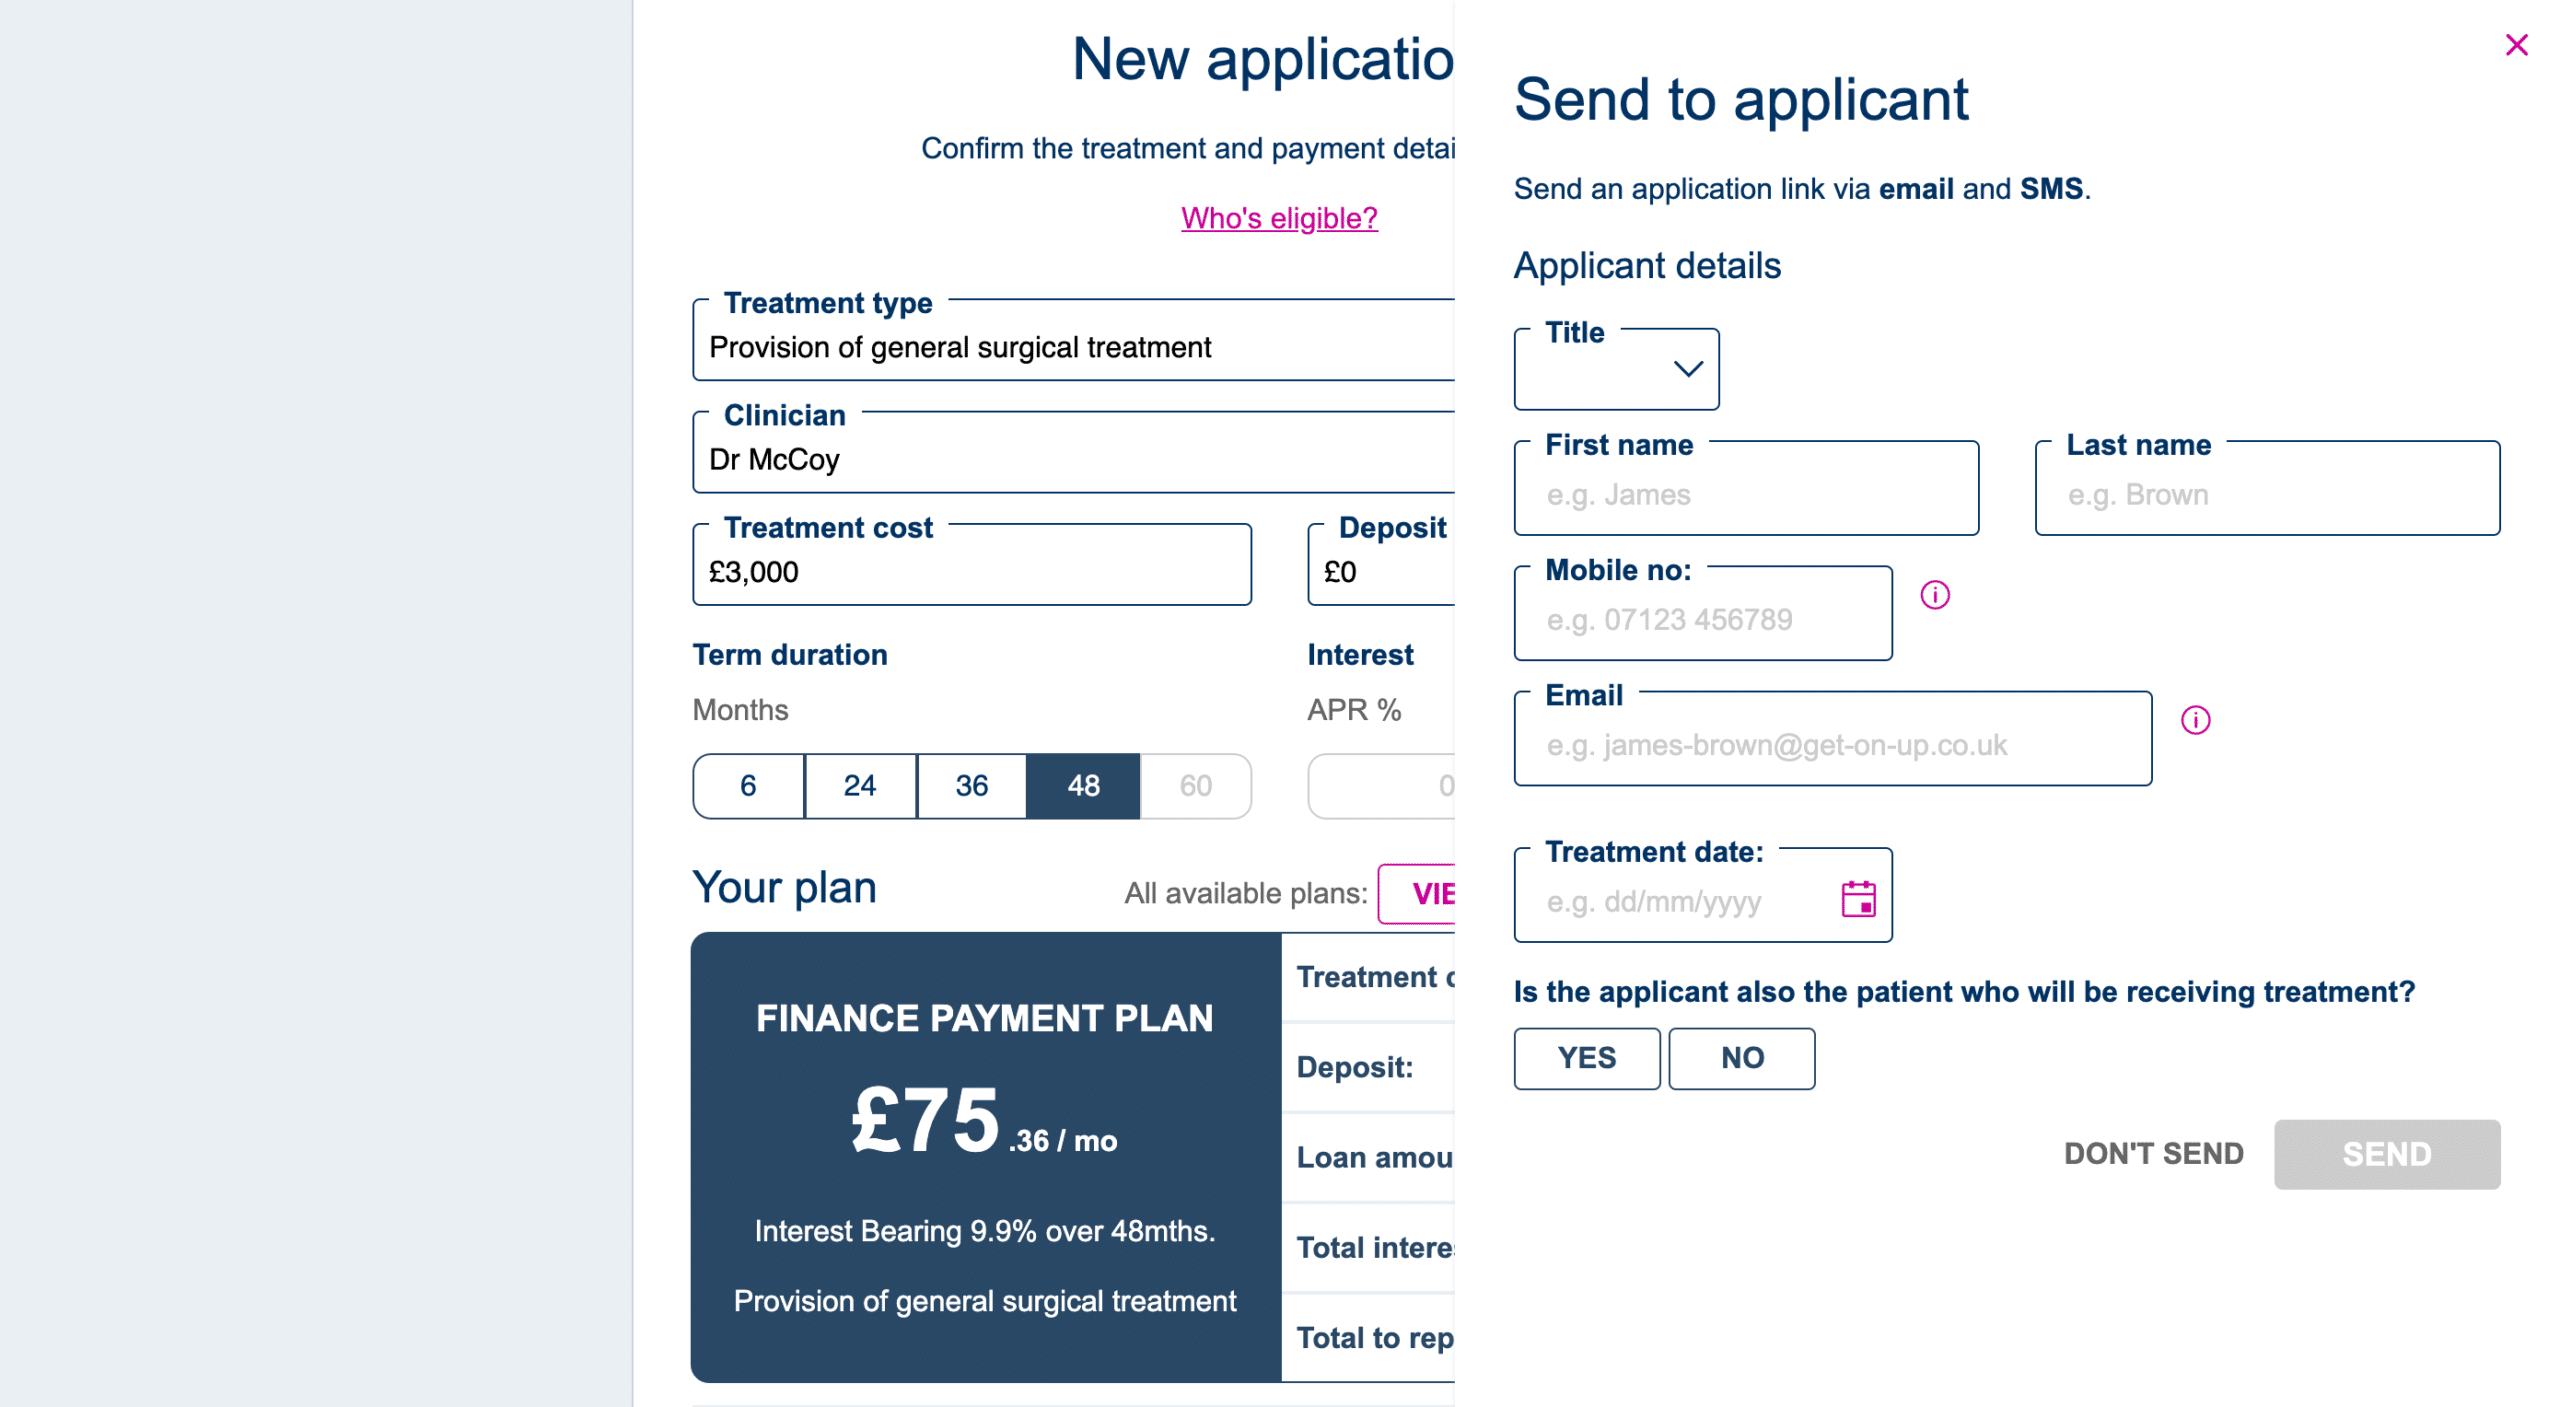Select YES for applicant is patient

tap(1586, 1058)
